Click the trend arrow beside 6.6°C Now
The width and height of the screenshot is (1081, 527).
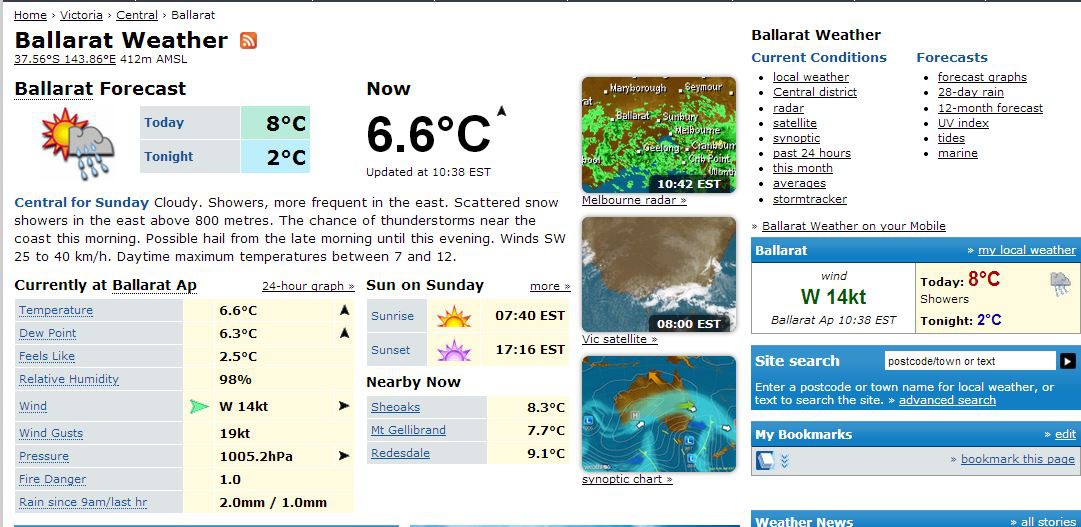click(x=501, y=110)
